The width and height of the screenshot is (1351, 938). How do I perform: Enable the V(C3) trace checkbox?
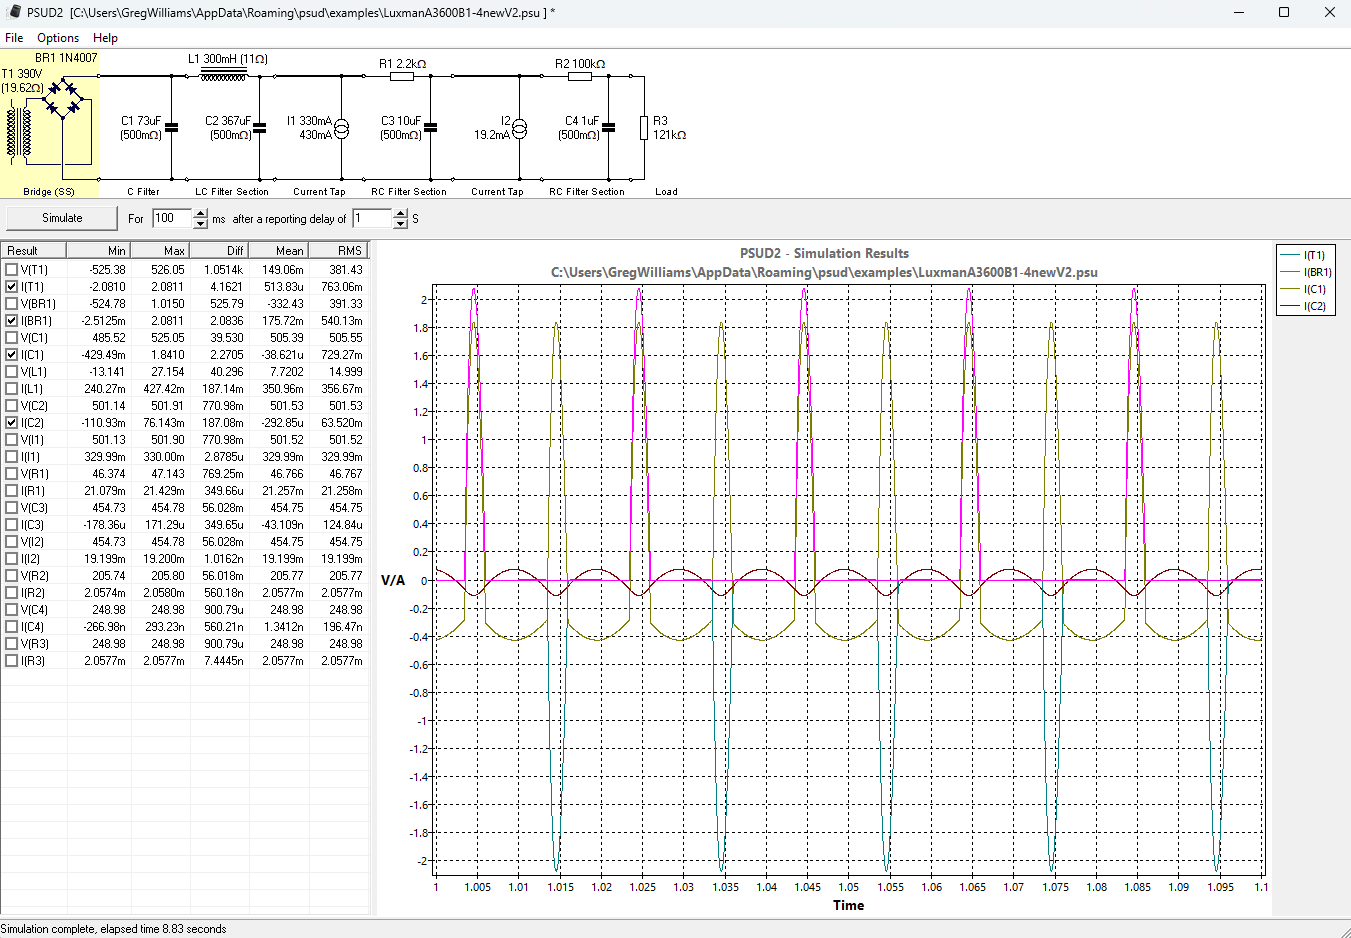point(12,508)
